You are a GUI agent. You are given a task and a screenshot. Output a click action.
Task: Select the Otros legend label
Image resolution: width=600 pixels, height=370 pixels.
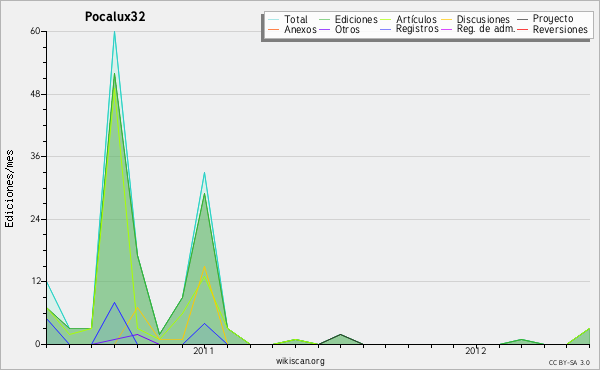(347, 29)
